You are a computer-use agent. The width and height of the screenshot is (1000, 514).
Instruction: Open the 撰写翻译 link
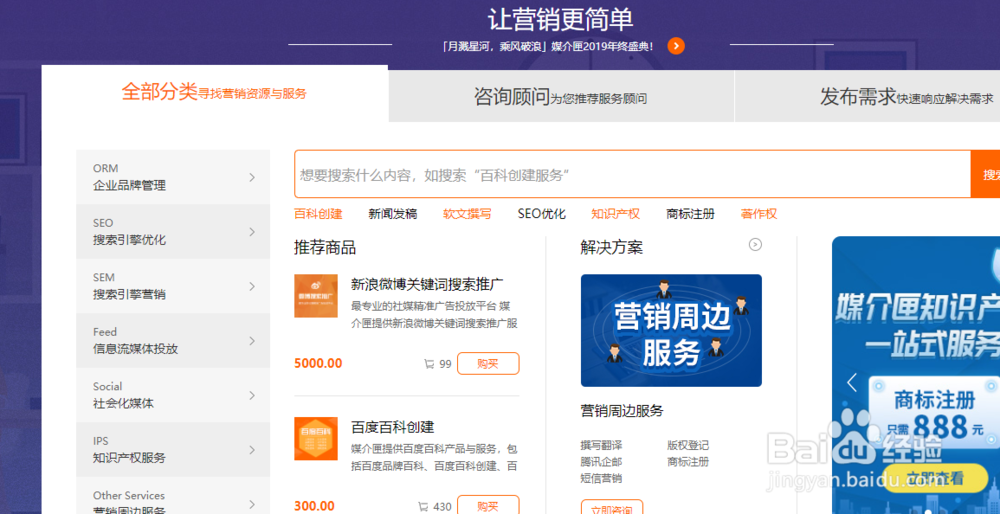(x=601, y=445)
